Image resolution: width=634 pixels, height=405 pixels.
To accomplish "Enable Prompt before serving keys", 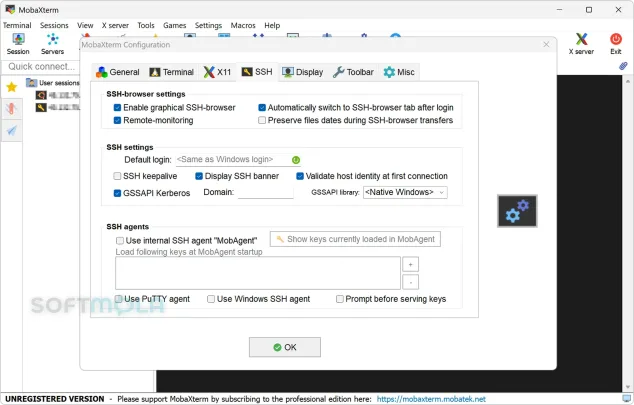I will pos(340,299).
